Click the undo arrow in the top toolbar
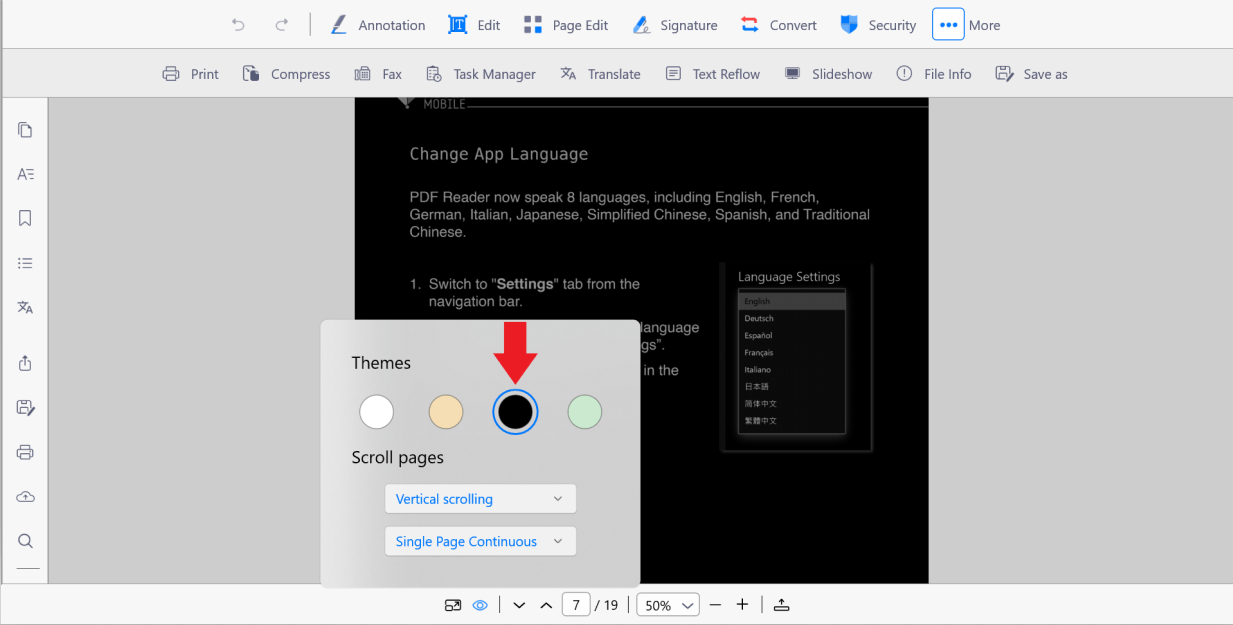This screenshot has width=1233, height=625. (238, 24)
